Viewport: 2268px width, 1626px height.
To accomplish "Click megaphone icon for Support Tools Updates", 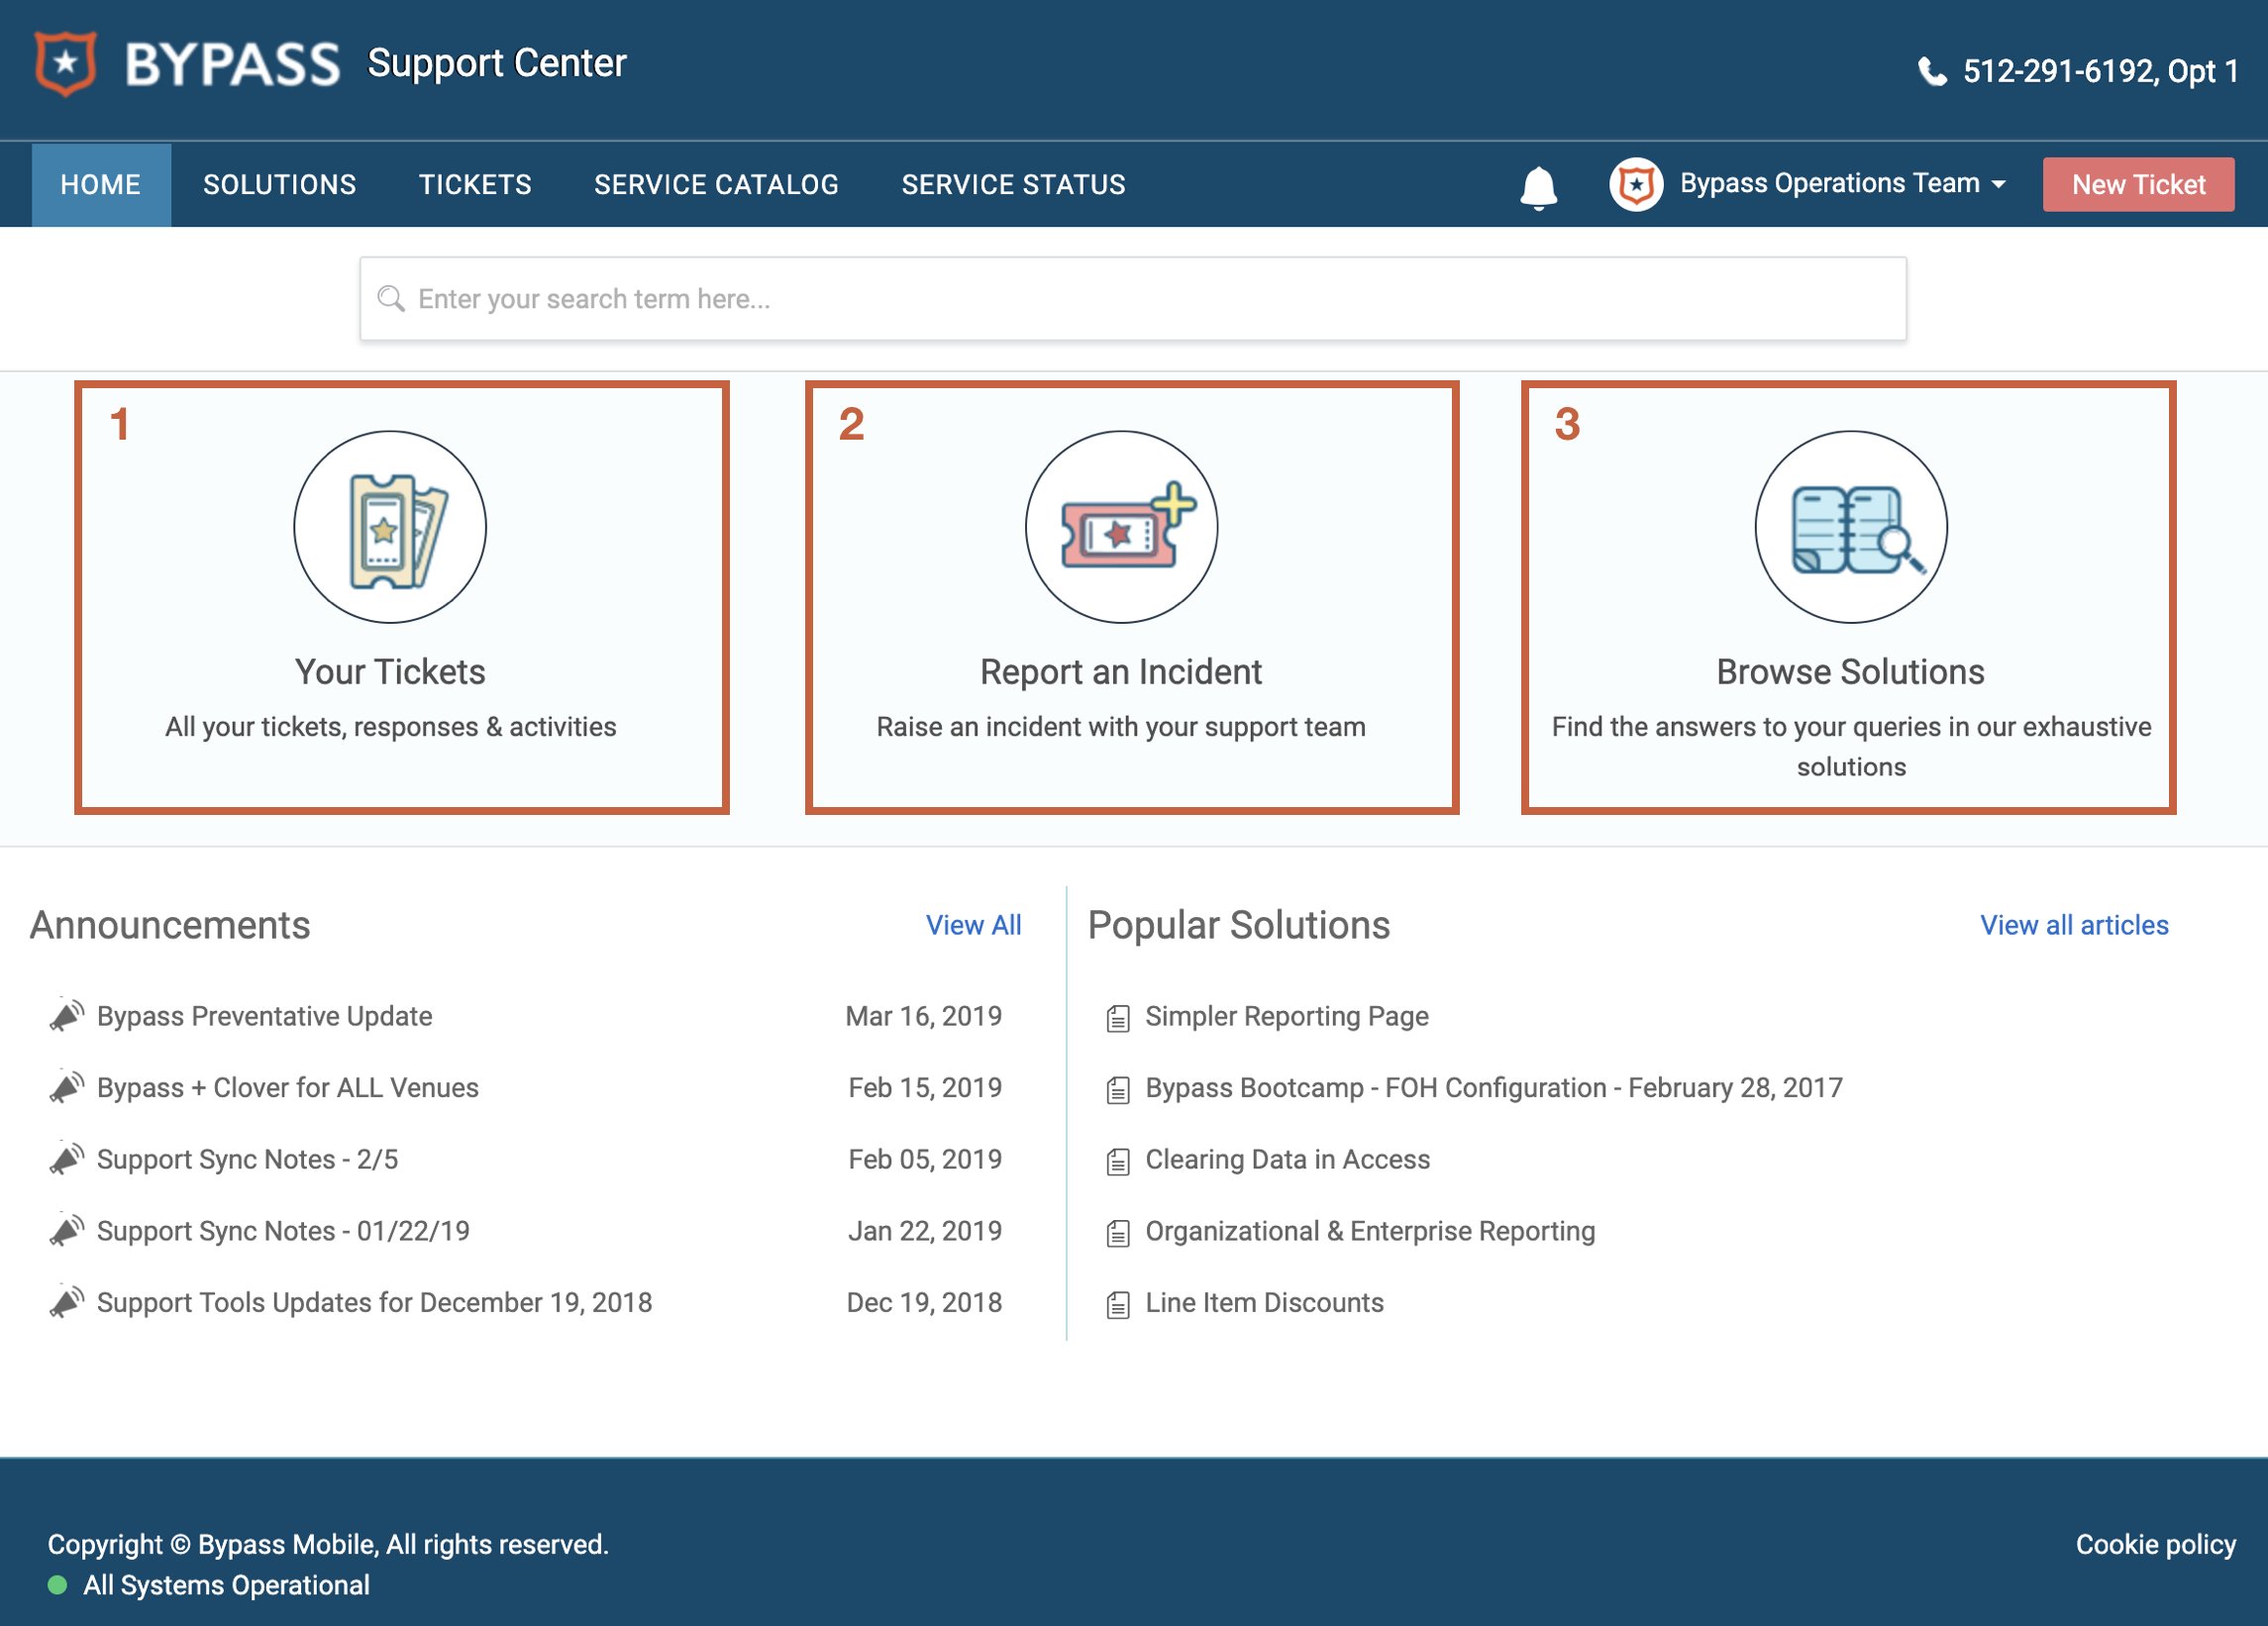I will [67, 1302].
